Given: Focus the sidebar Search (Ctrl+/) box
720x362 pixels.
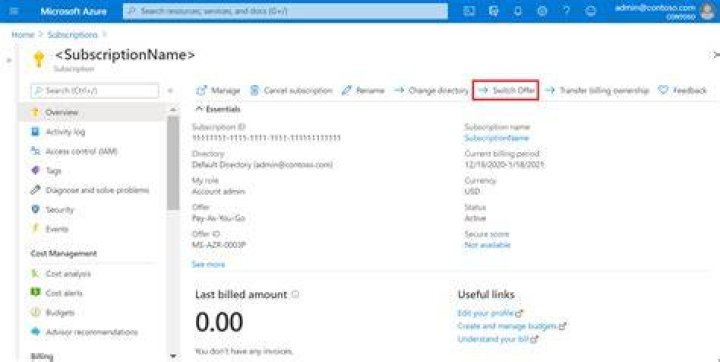Looking at the screenshot, I should (95, 90).
